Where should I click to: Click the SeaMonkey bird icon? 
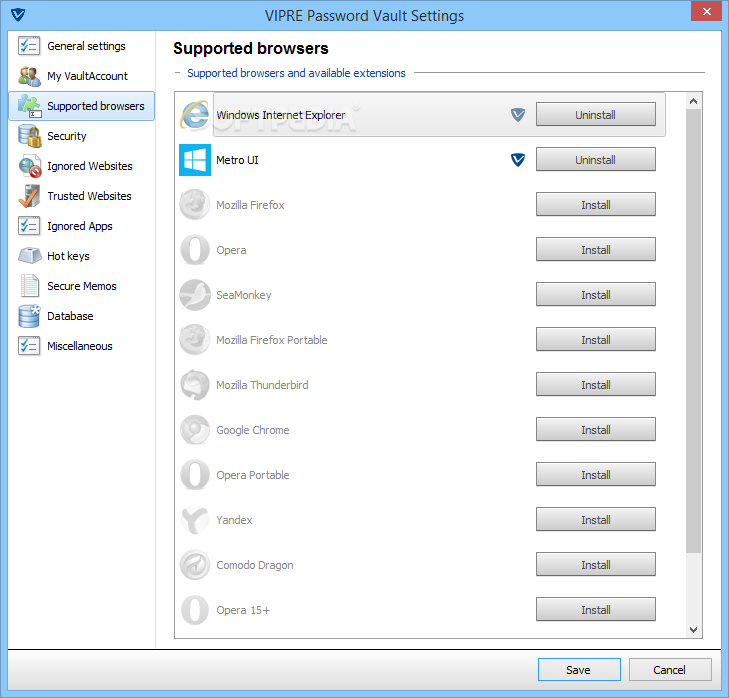pyautogui.click(x=195, y=295)
